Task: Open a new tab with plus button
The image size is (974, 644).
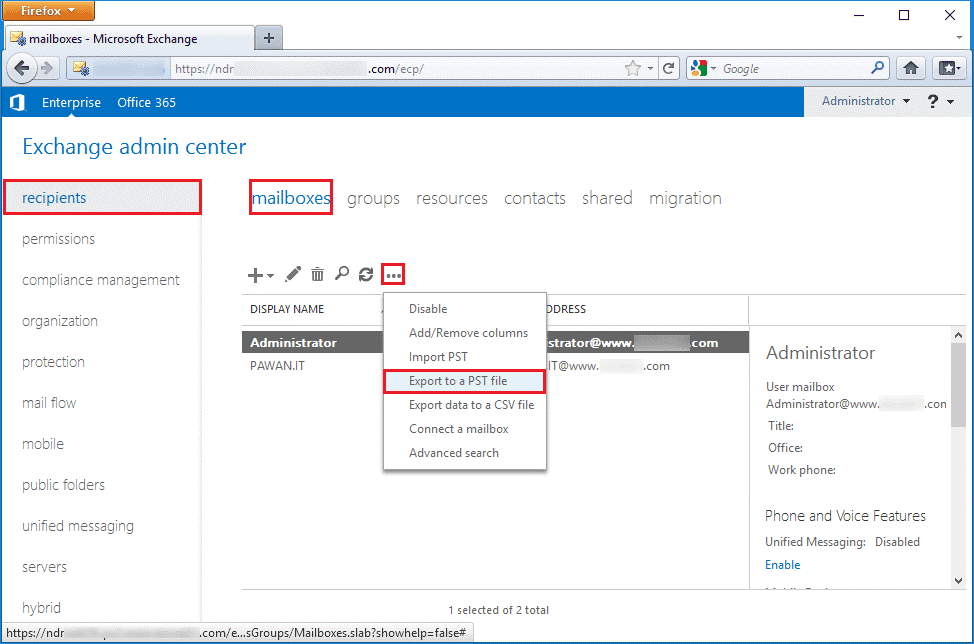Action: point(269,38)
